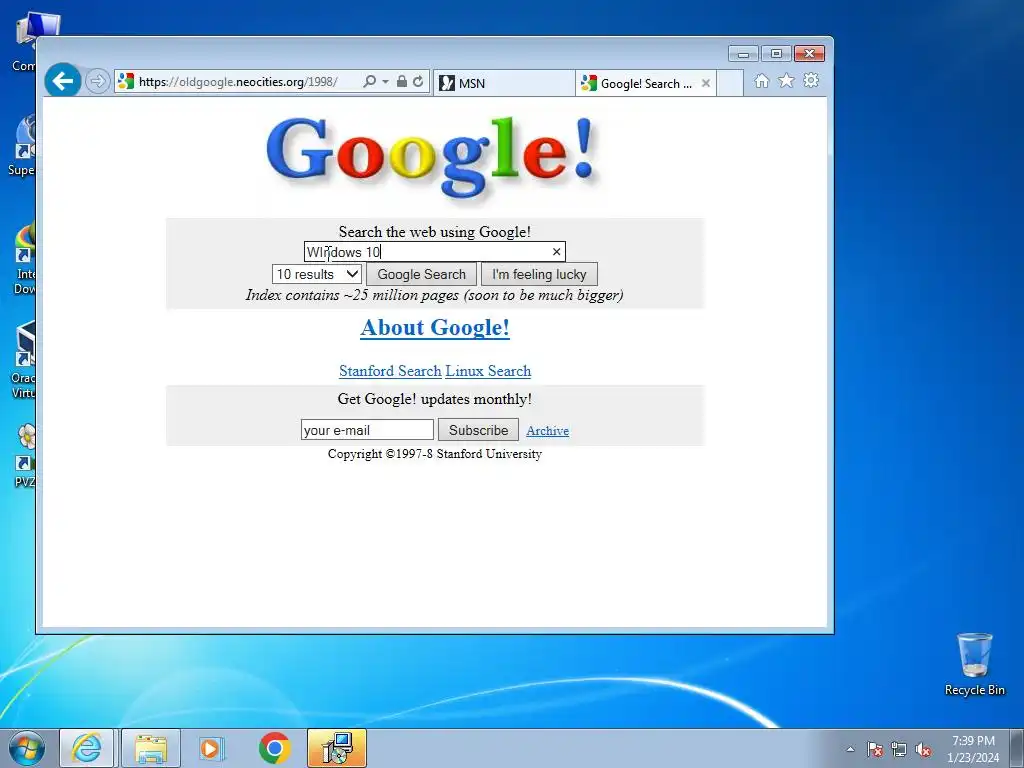1024x768 pixels.
Task: Open Favorites with the star icon
Action: pyautogui.click(x=786, y=81)
